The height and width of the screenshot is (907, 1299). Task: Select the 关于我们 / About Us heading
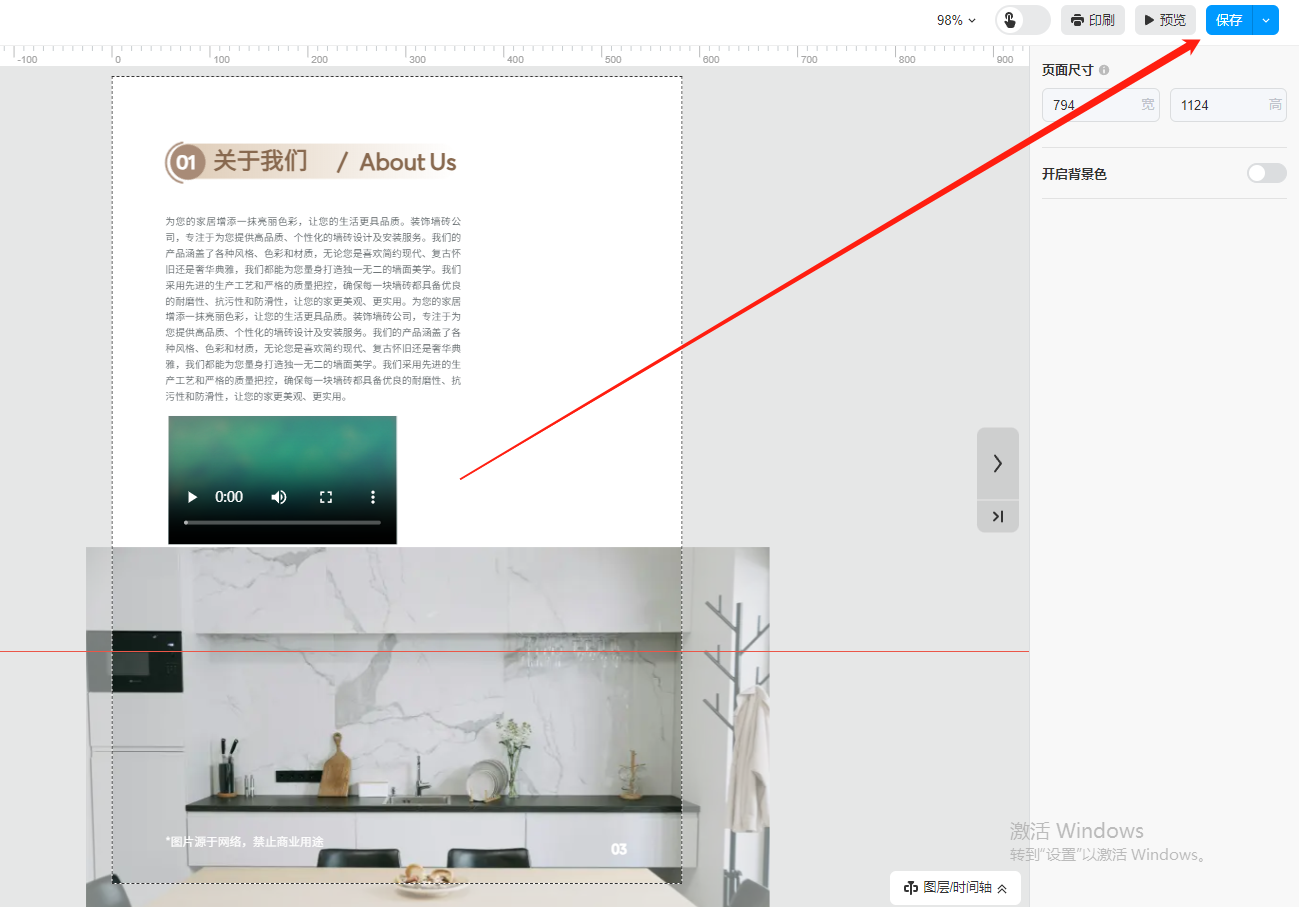tap(312, 162)
